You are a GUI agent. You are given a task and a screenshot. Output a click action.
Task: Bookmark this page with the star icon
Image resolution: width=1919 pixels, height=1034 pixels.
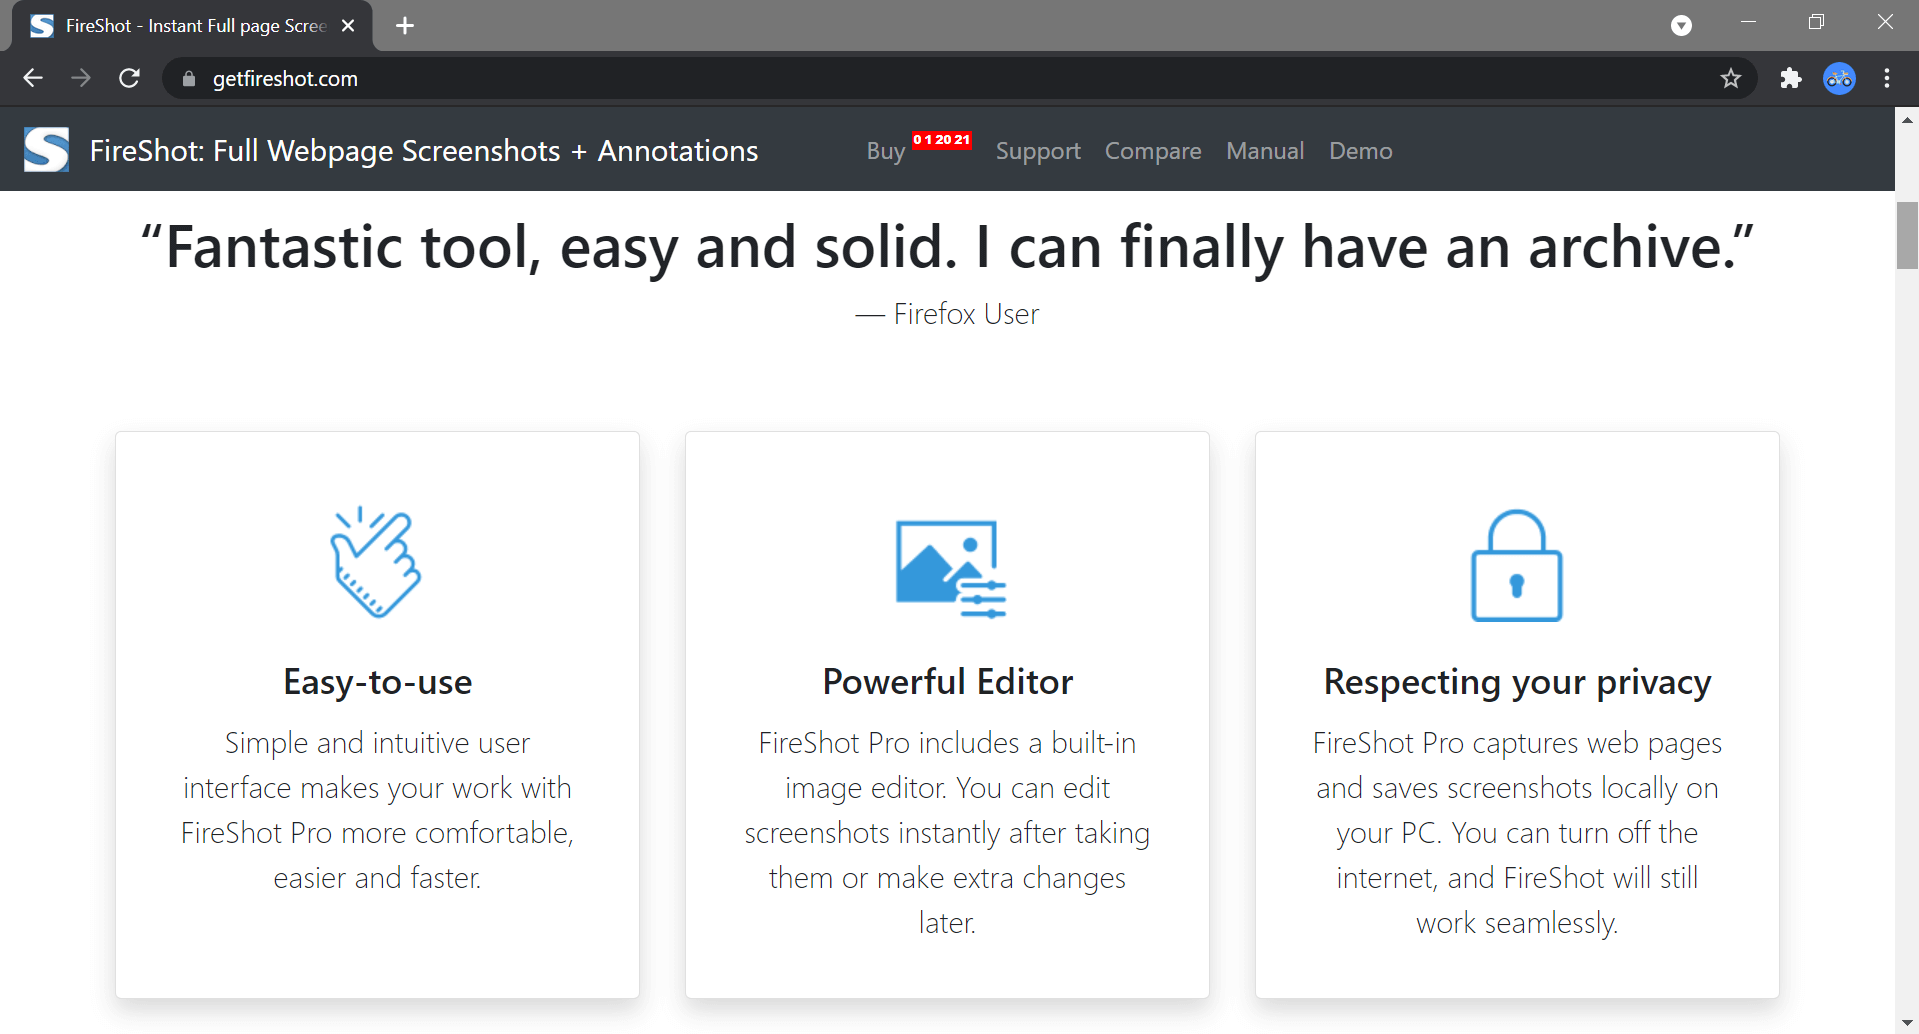(1731, 78)
